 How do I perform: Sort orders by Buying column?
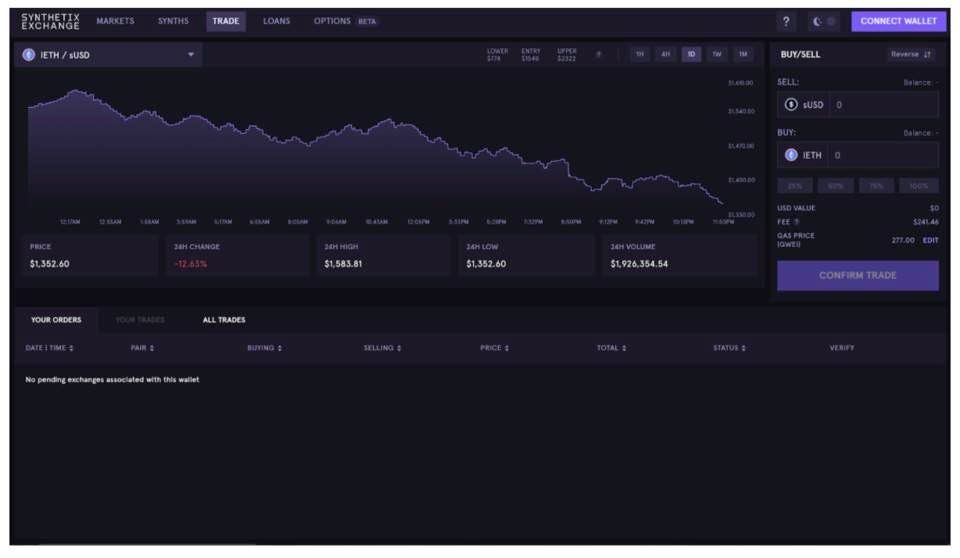coord(264,348)
